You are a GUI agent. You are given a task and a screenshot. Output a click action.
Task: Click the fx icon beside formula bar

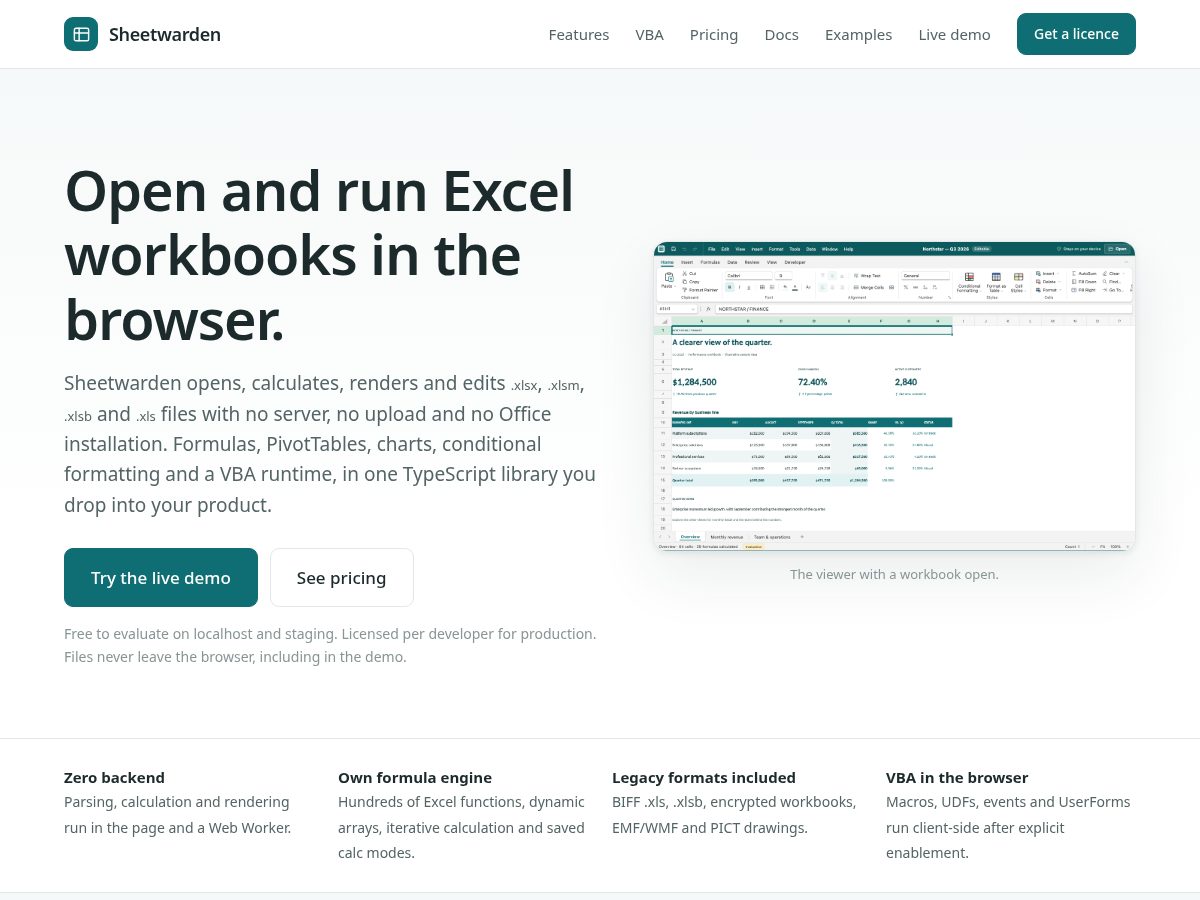pos(708,309)
